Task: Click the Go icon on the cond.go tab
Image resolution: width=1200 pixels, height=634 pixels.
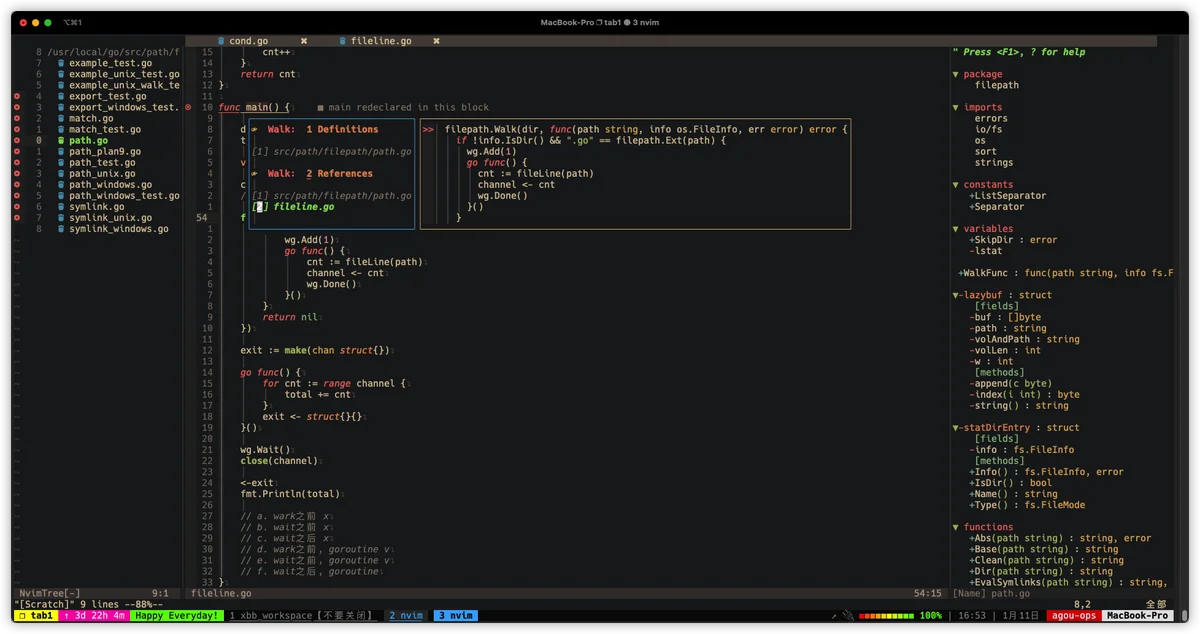Action: 221,41
